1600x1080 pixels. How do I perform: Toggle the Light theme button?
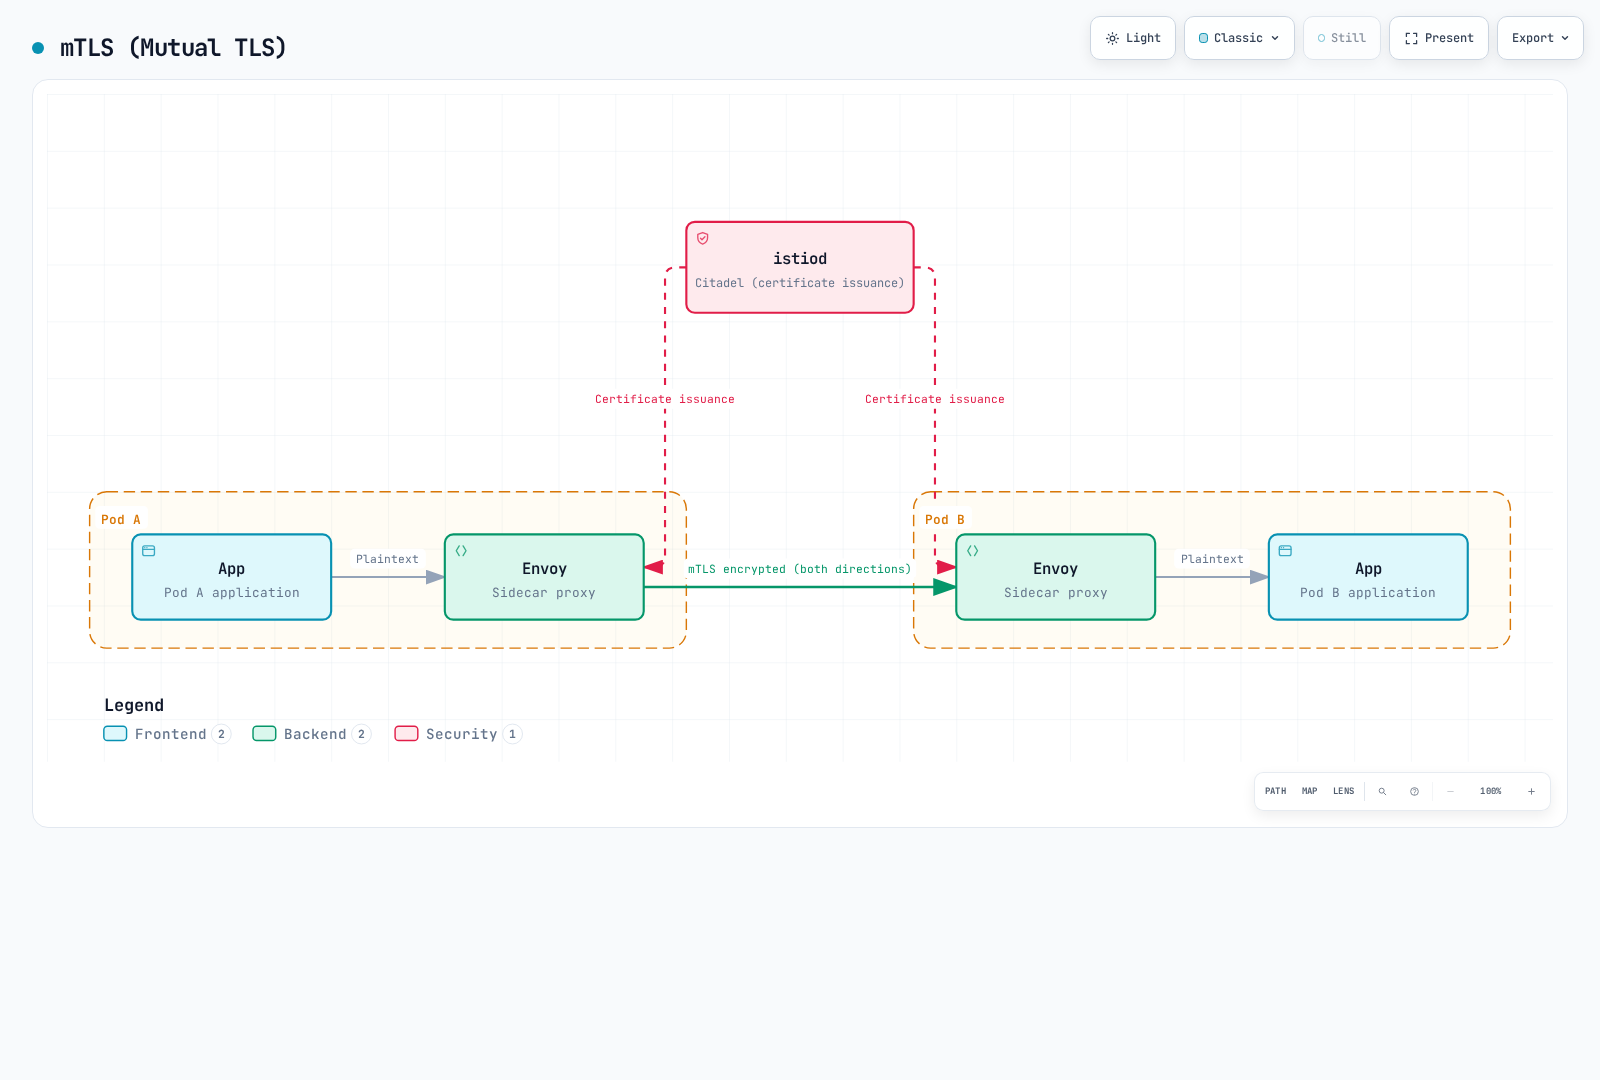tap(1133, 38)
